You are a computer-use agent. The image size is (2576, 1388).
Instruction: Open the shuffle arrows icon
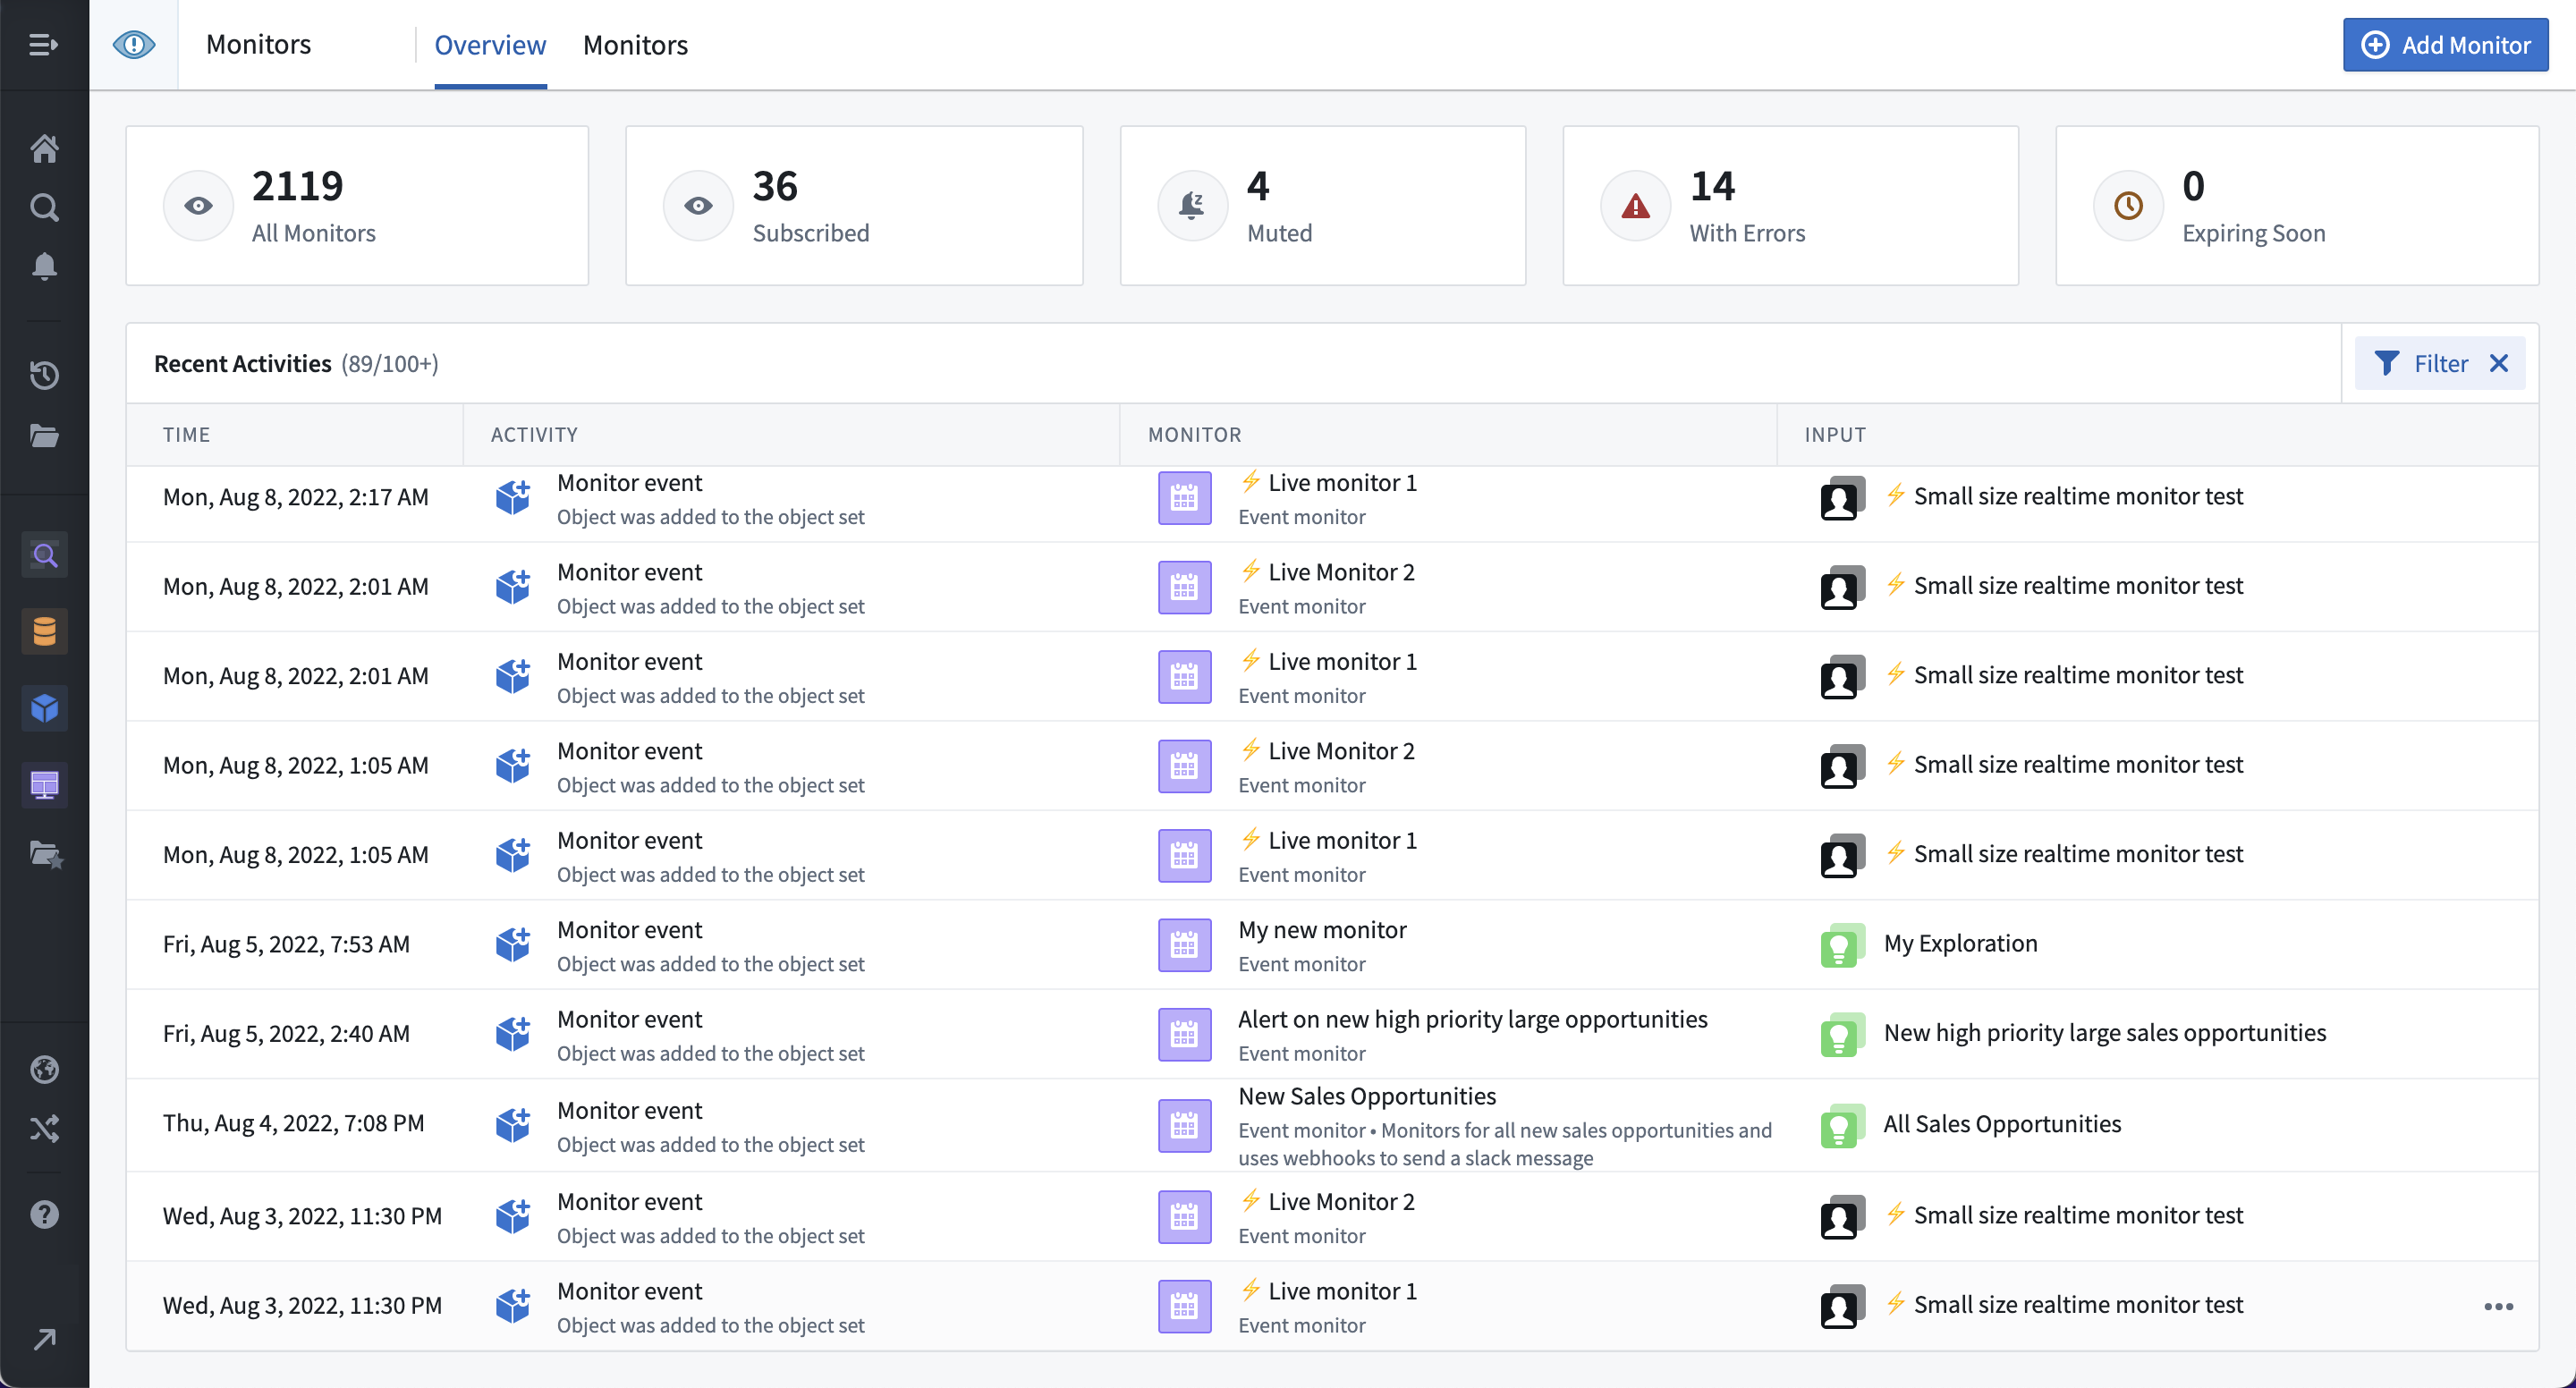click(44, 1129)
